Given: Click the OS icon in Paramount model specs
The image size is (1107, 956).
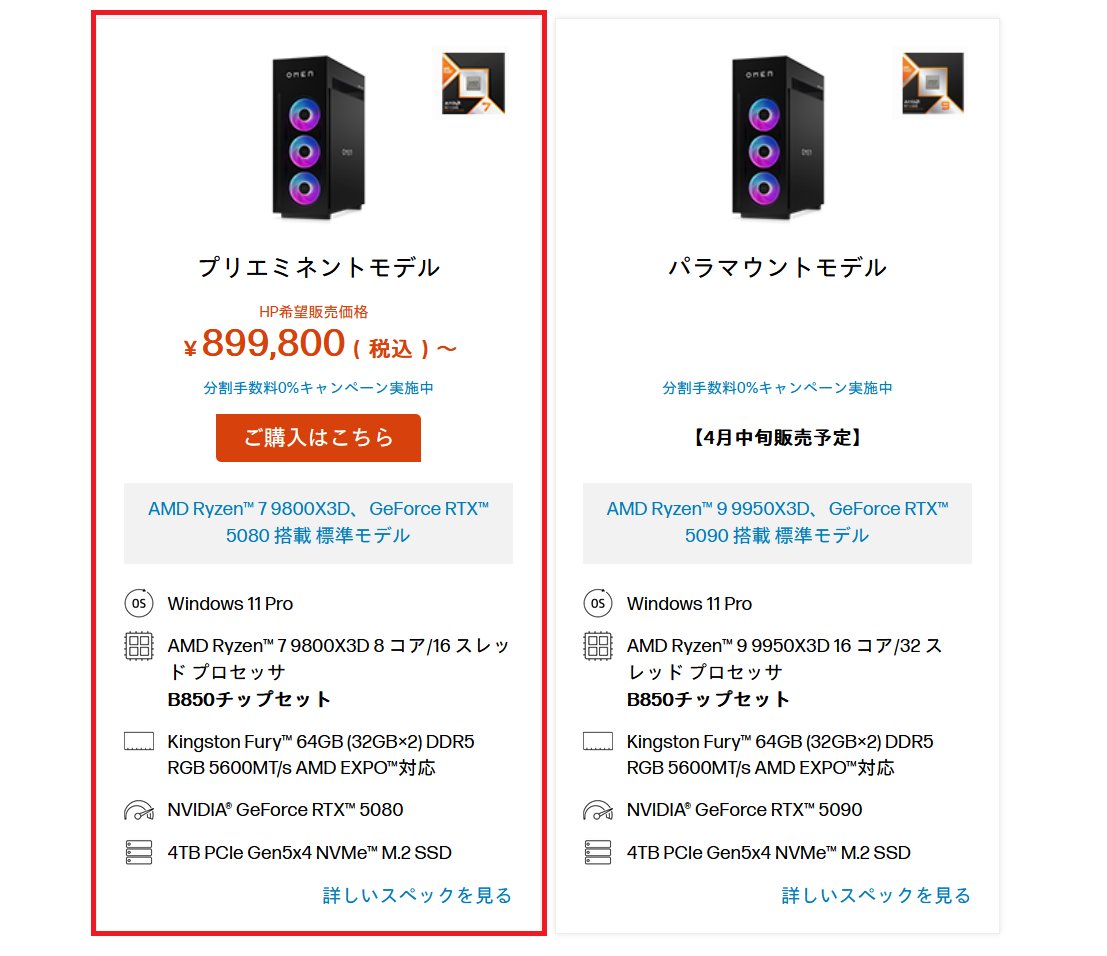Looking at the screenshot, I should pyautogui.click(x=598, y=604).
